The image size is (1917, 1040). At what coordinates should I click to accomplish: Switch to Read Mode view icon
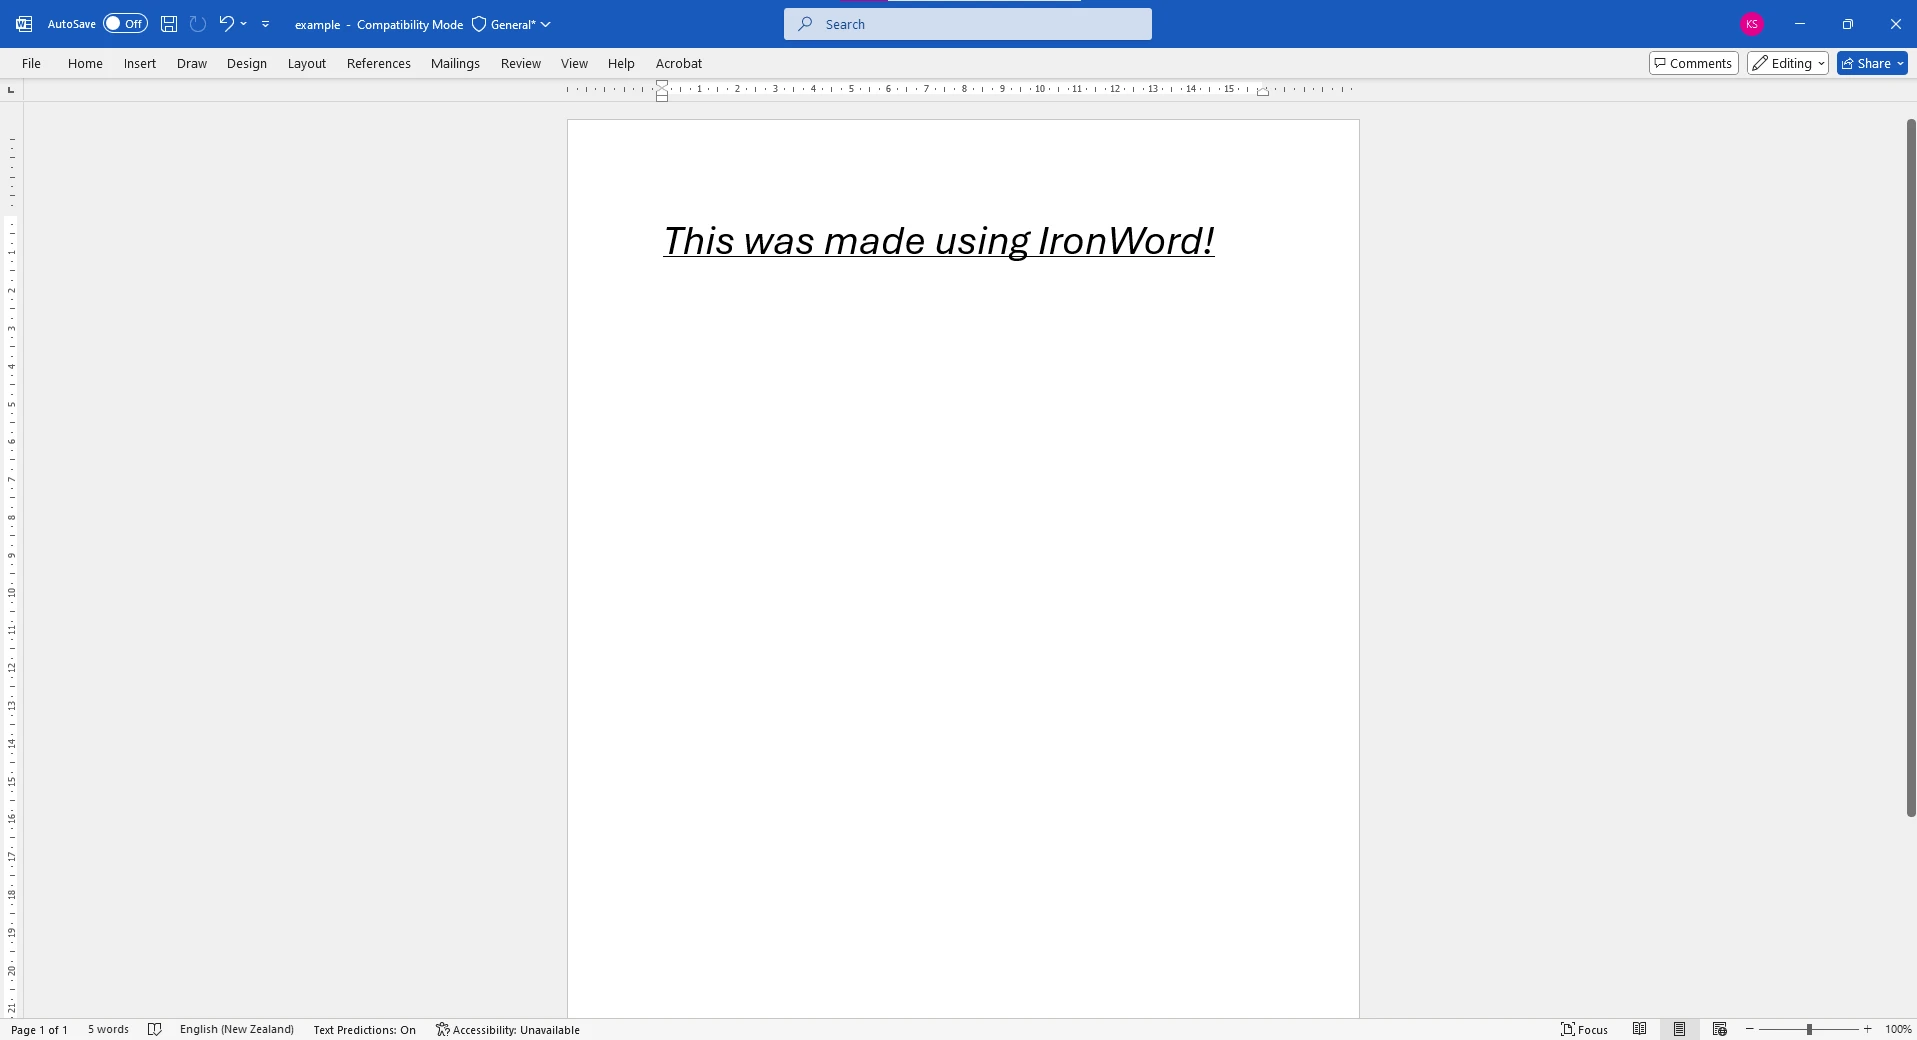[x=1639, y=1029]
